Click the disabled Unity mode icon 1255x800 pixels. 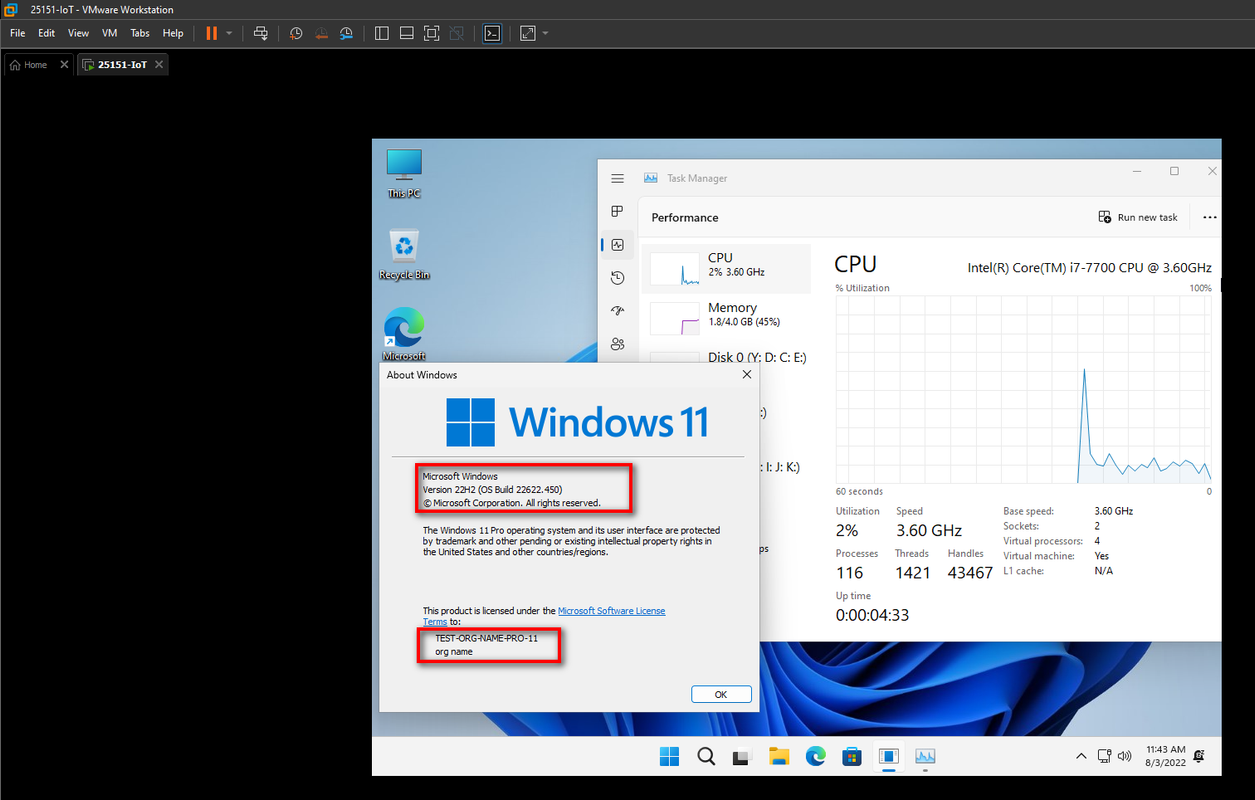tap(456, 33)
